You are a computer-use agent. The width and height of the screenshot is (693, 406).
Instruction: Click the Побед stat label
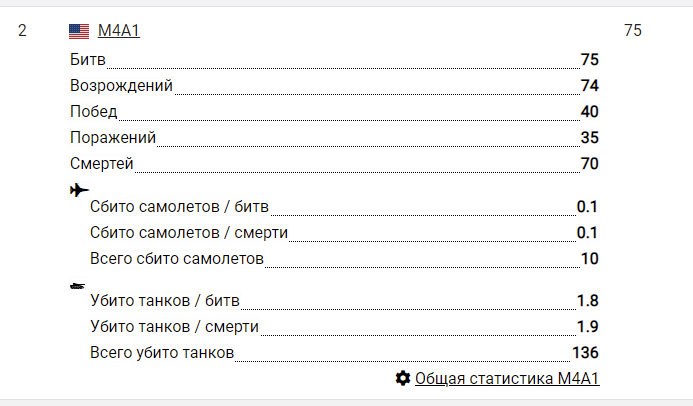(94, 112)
